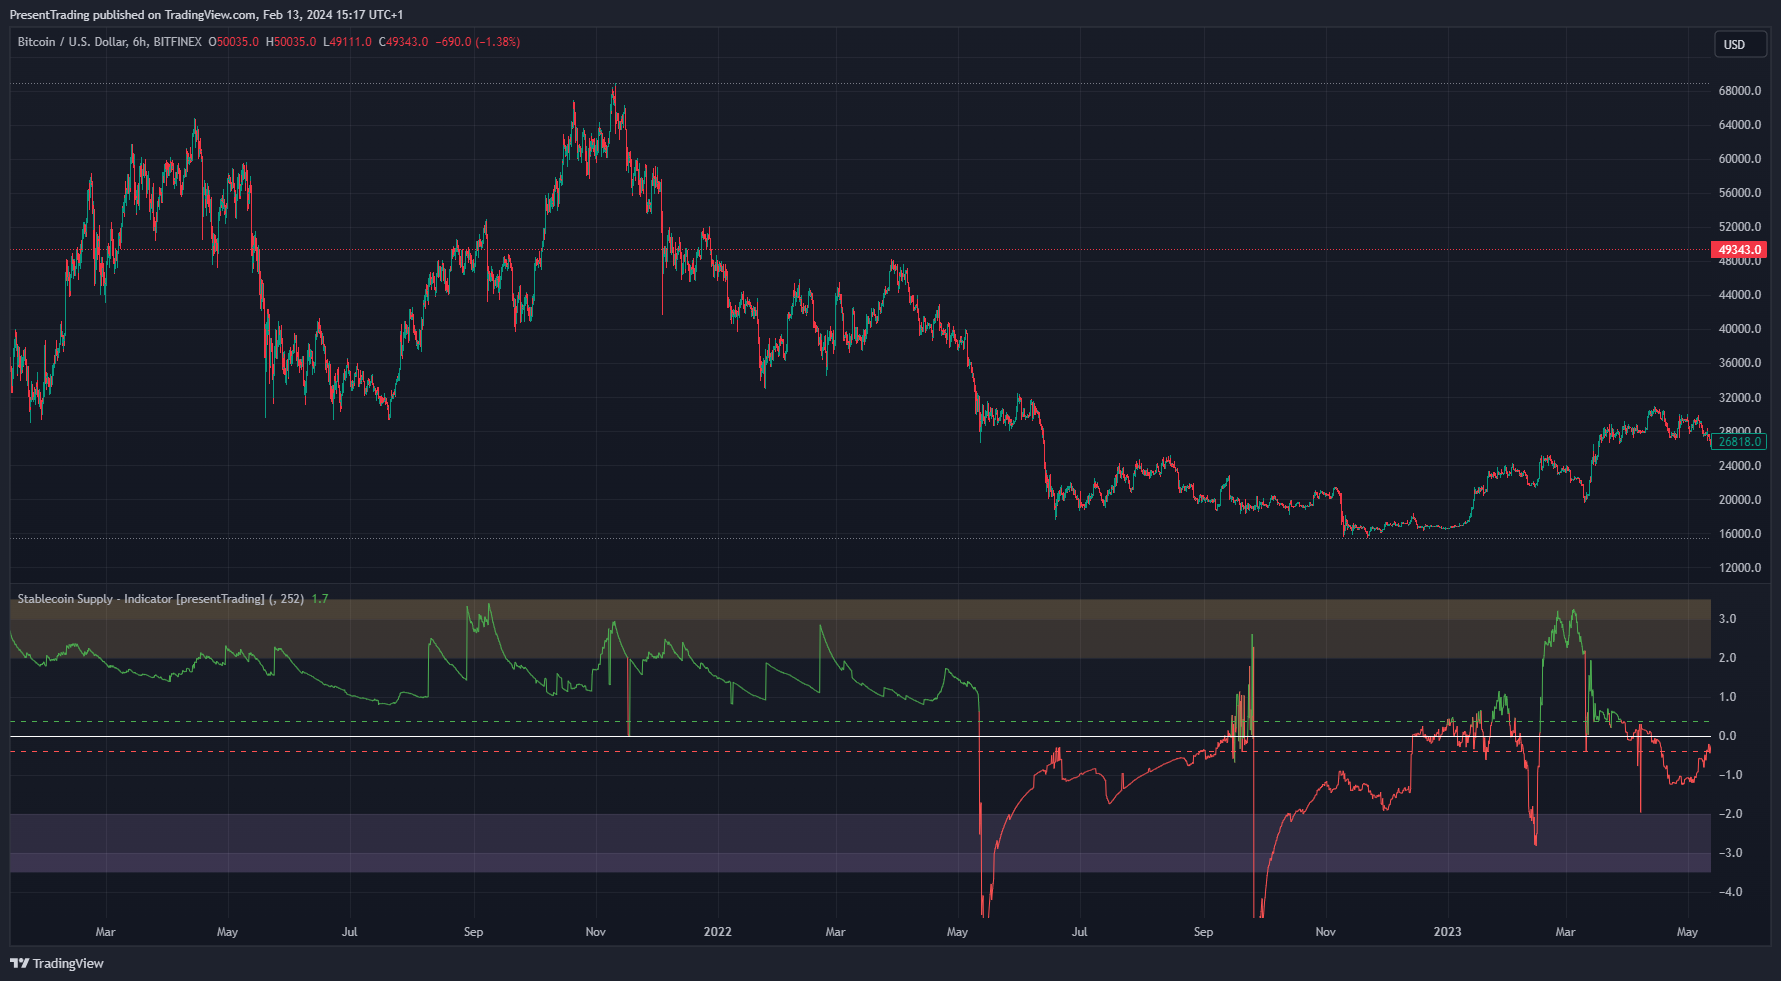Click the Nov label right before 2023
The image size is (1781, 981).
point(1325,932)
